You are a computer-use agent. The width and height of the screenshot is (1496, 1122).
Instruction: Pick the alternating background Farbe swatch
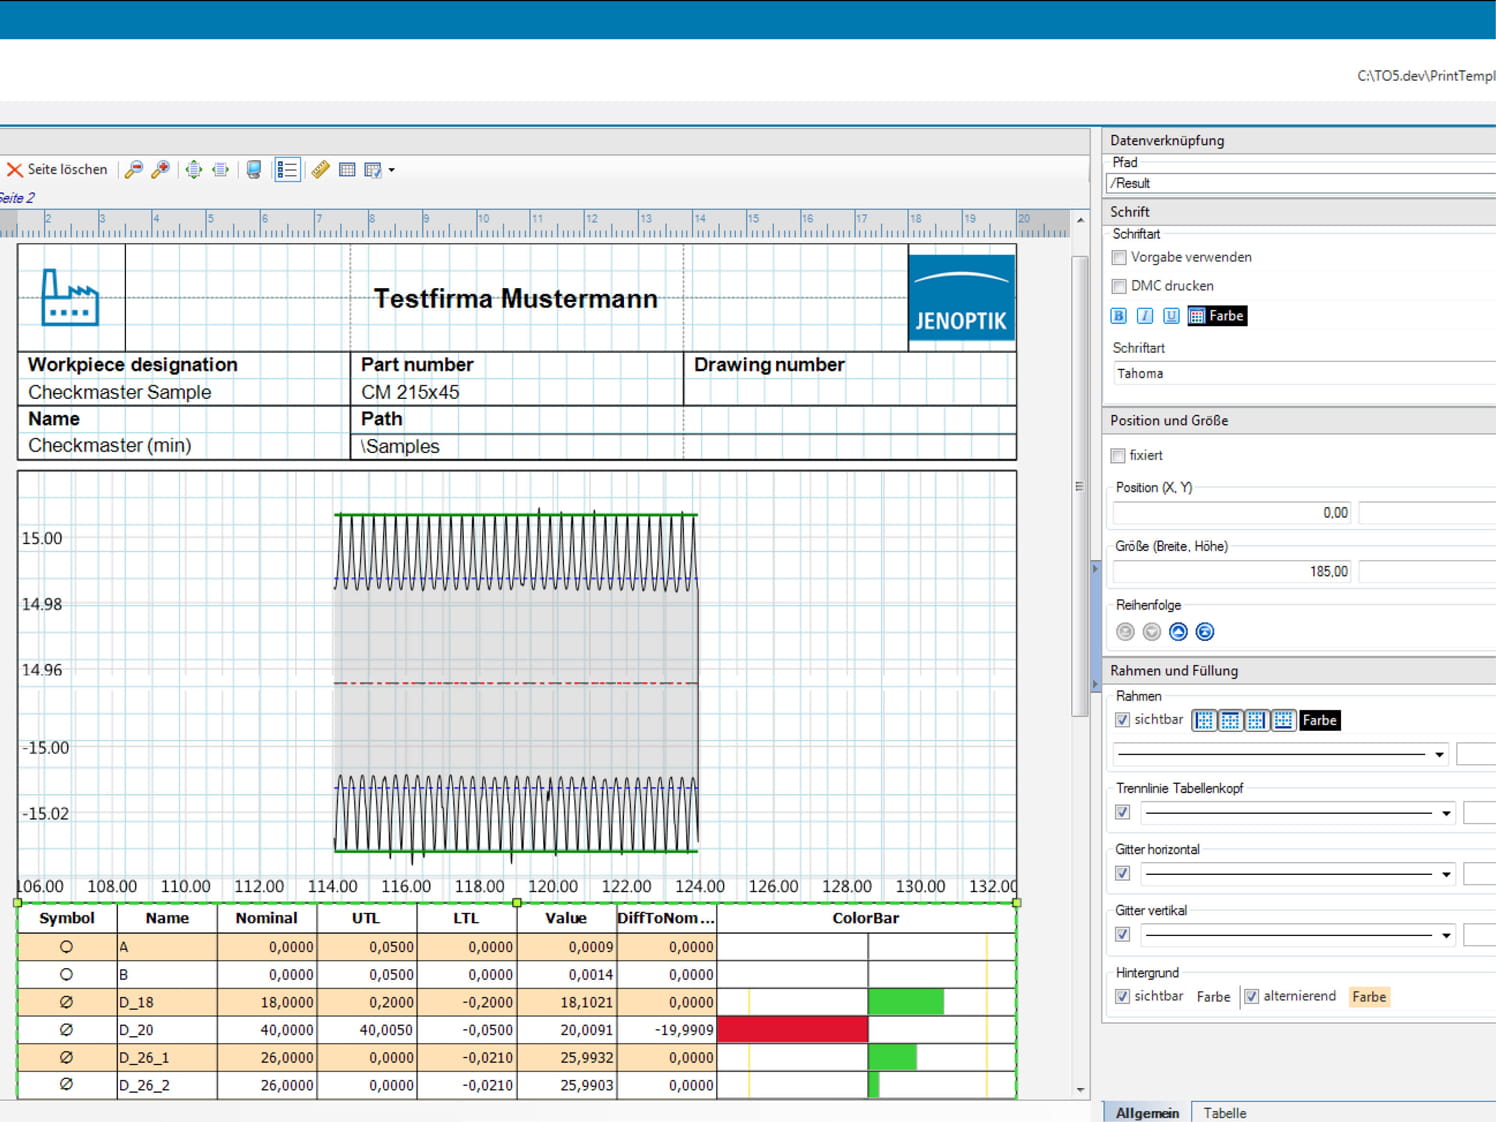[1369, 997]
